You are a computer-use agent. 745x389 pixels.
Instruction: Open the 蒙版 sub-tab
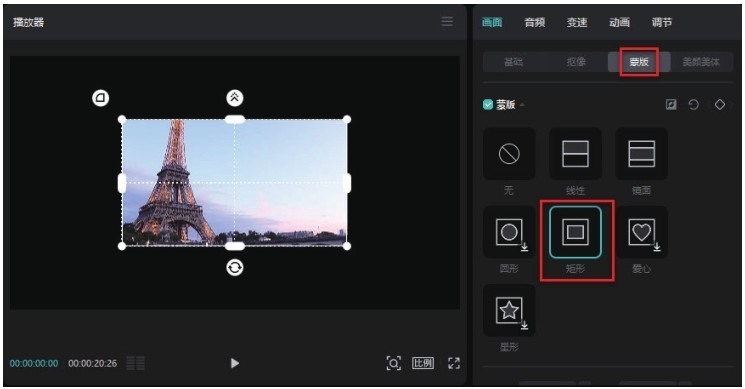[x=639, y=62]
